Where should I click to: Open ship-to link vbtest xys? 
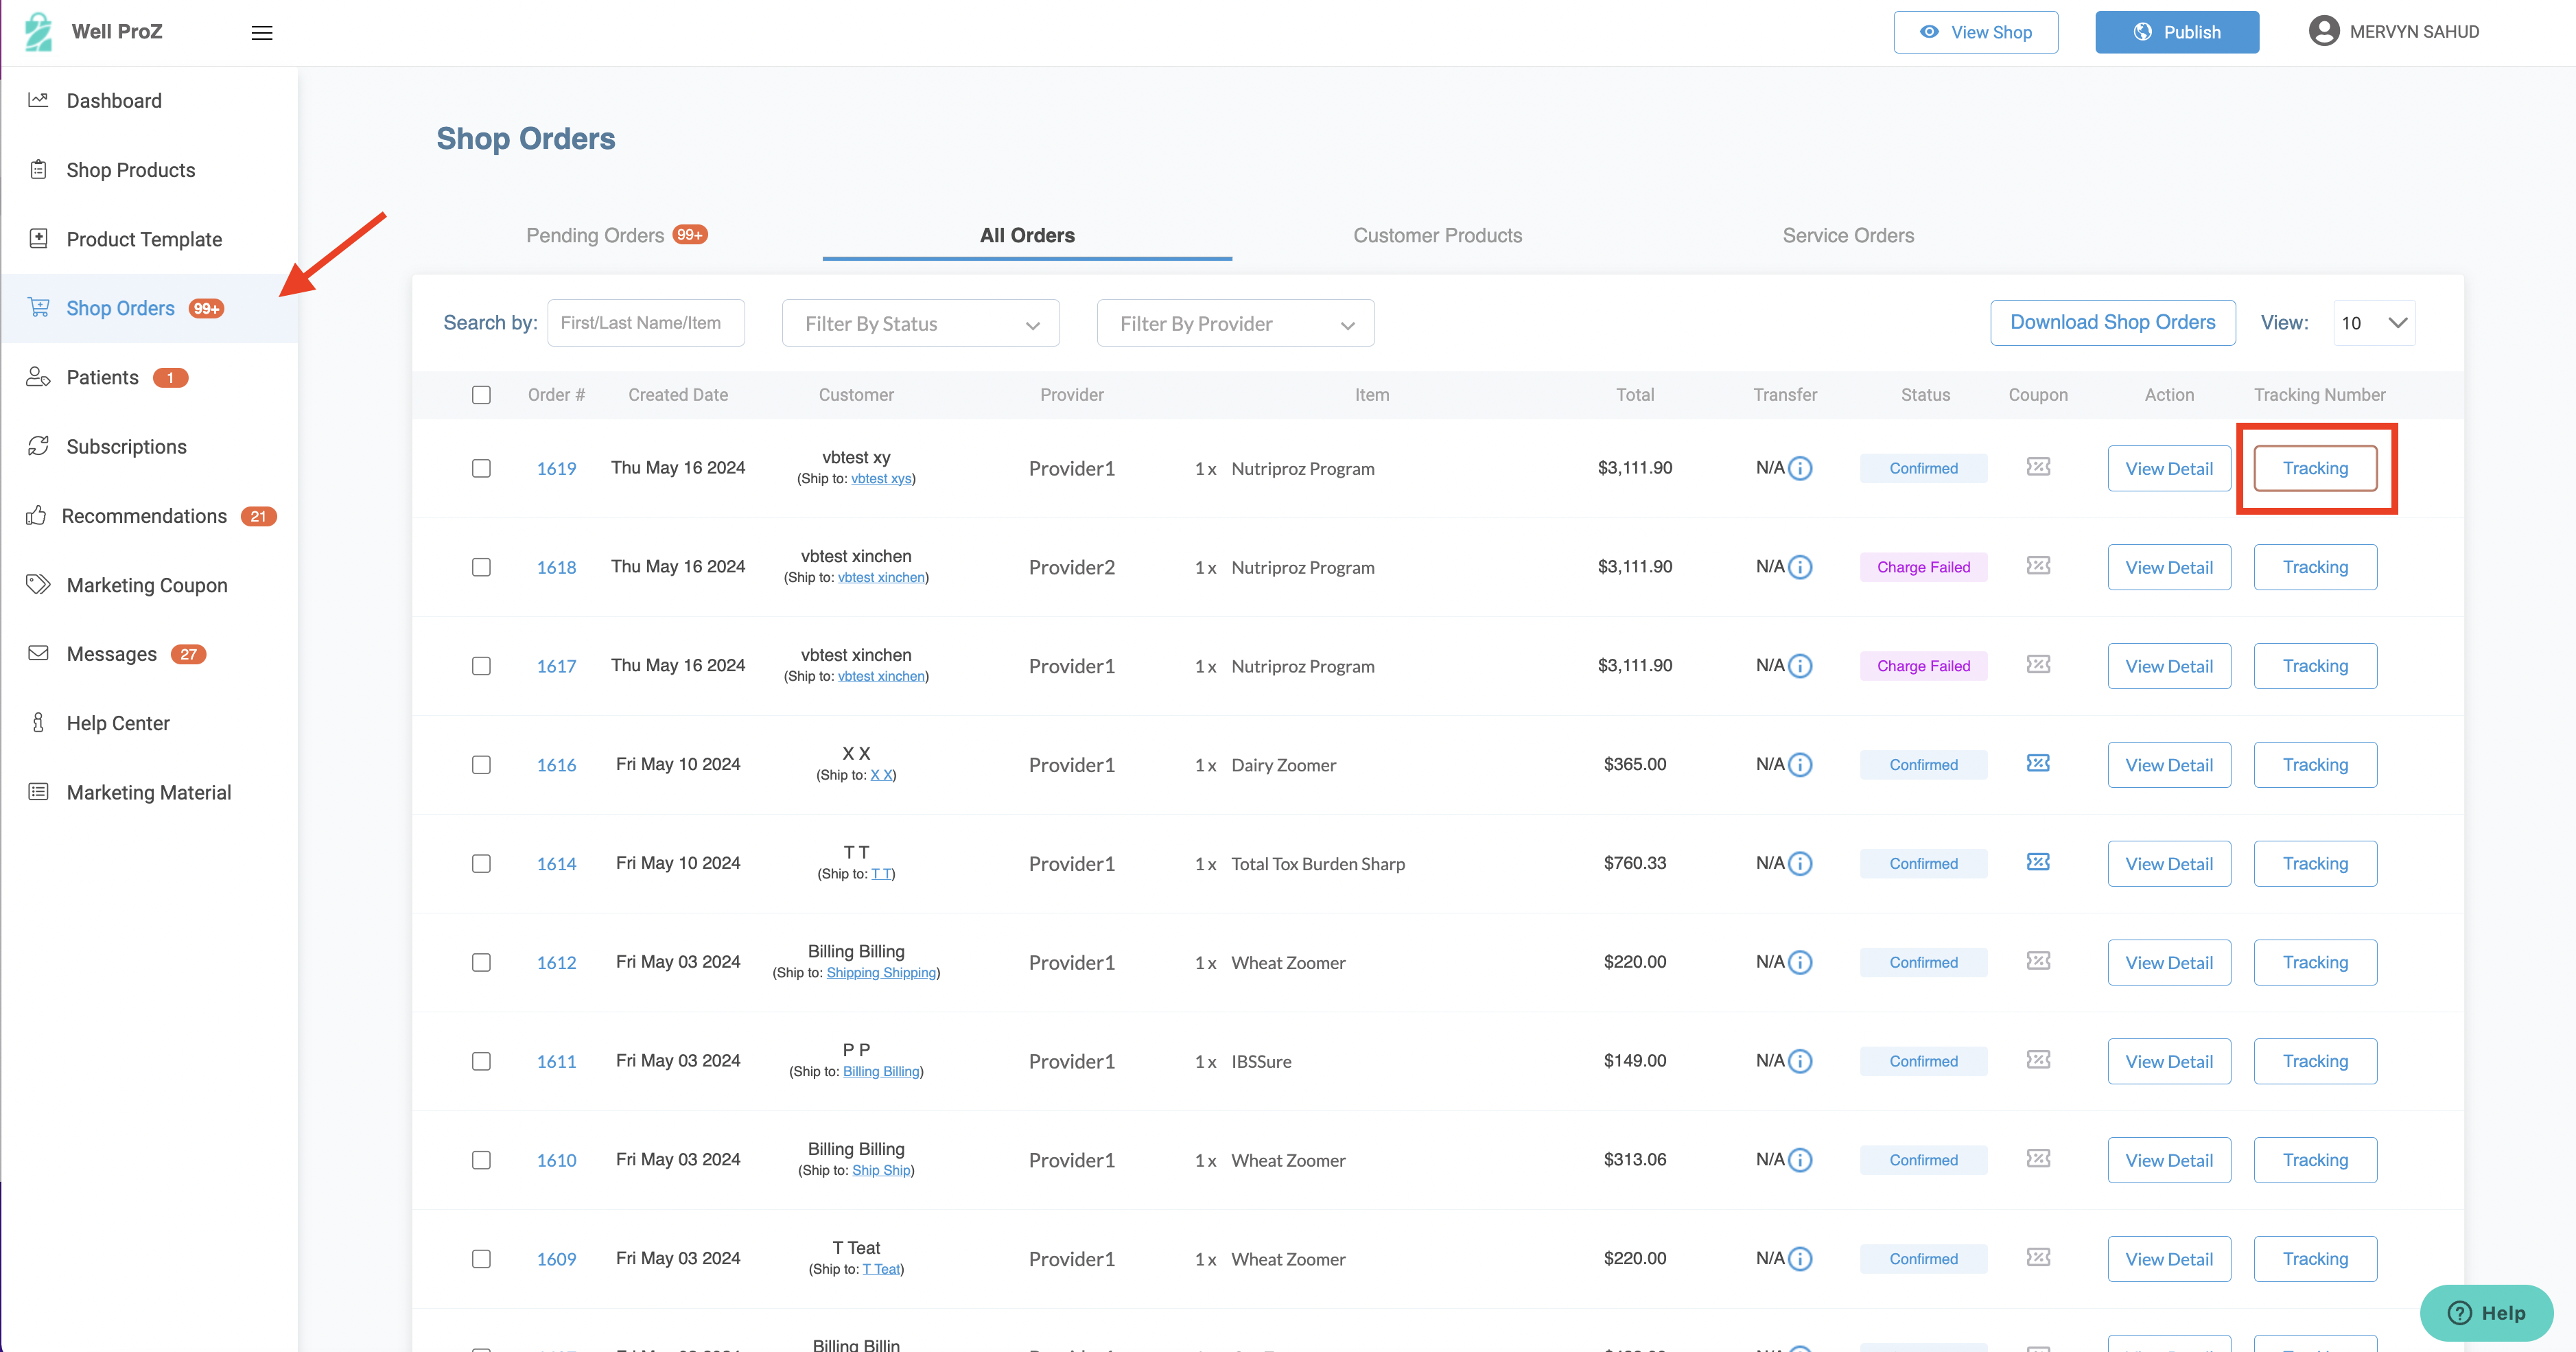point(881,479)
